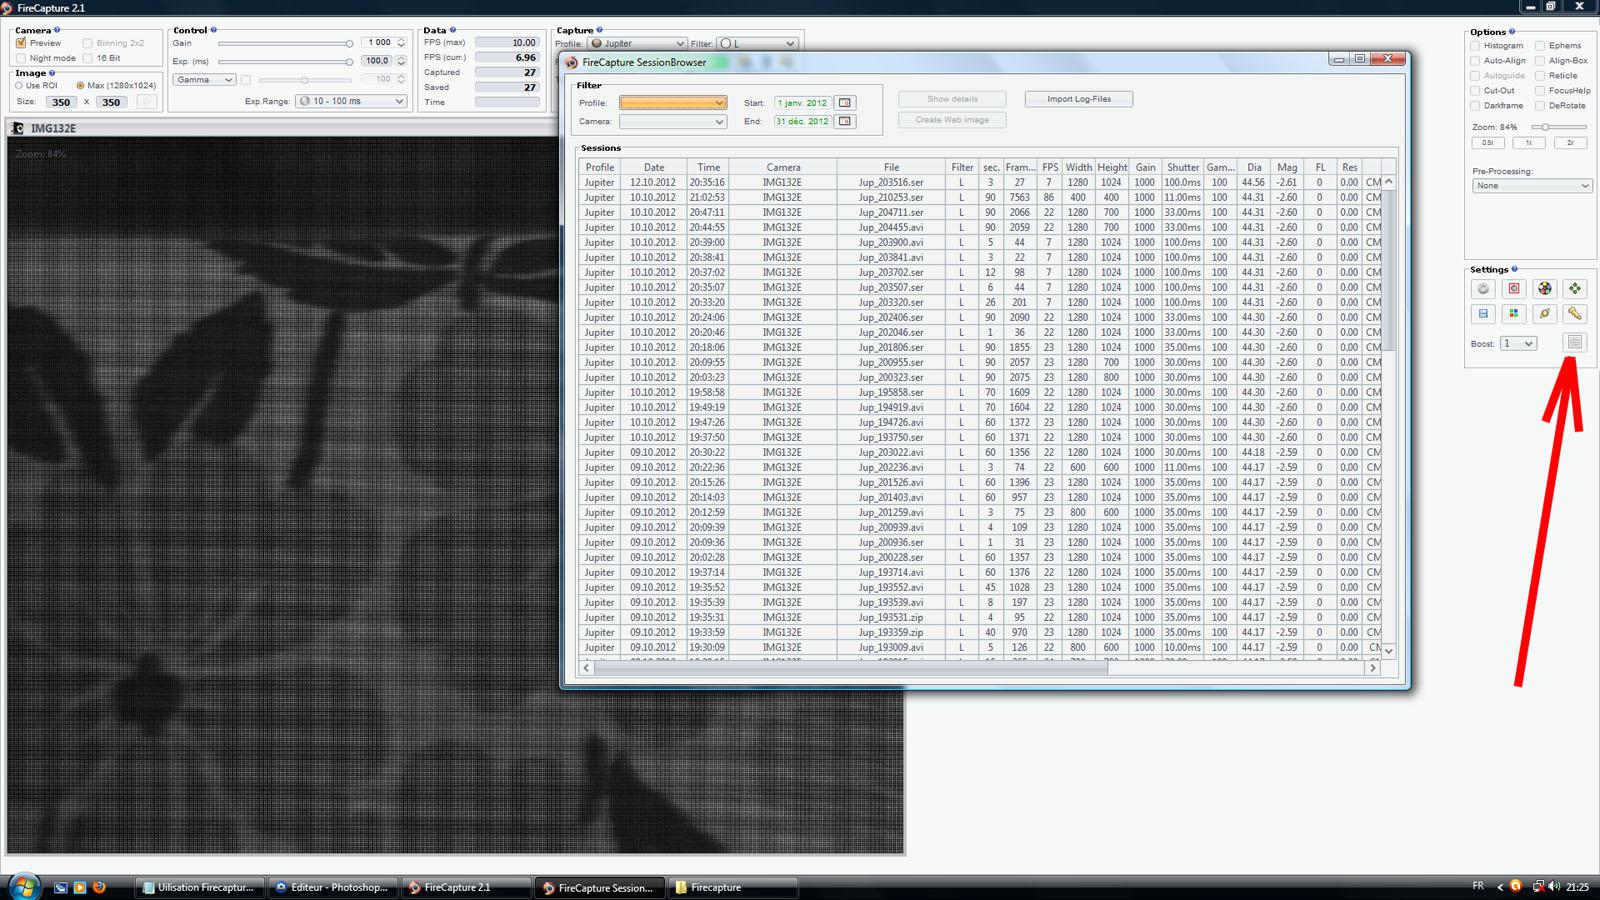
Task: Open the session browser list icon
Action: [x=1575, y=343]
